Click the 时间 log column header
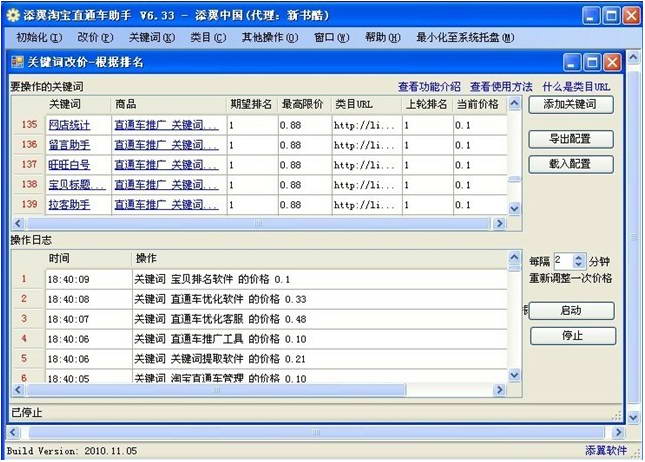The height and width of the screenshot is (462, 645). [88, 258]
